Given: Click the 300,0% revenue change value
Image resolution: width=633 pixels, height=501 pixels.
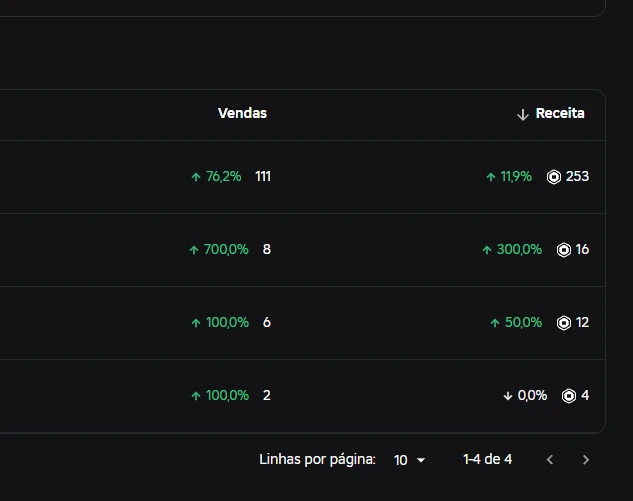Looking at the screenshot, I should click(x=519, y=249).
